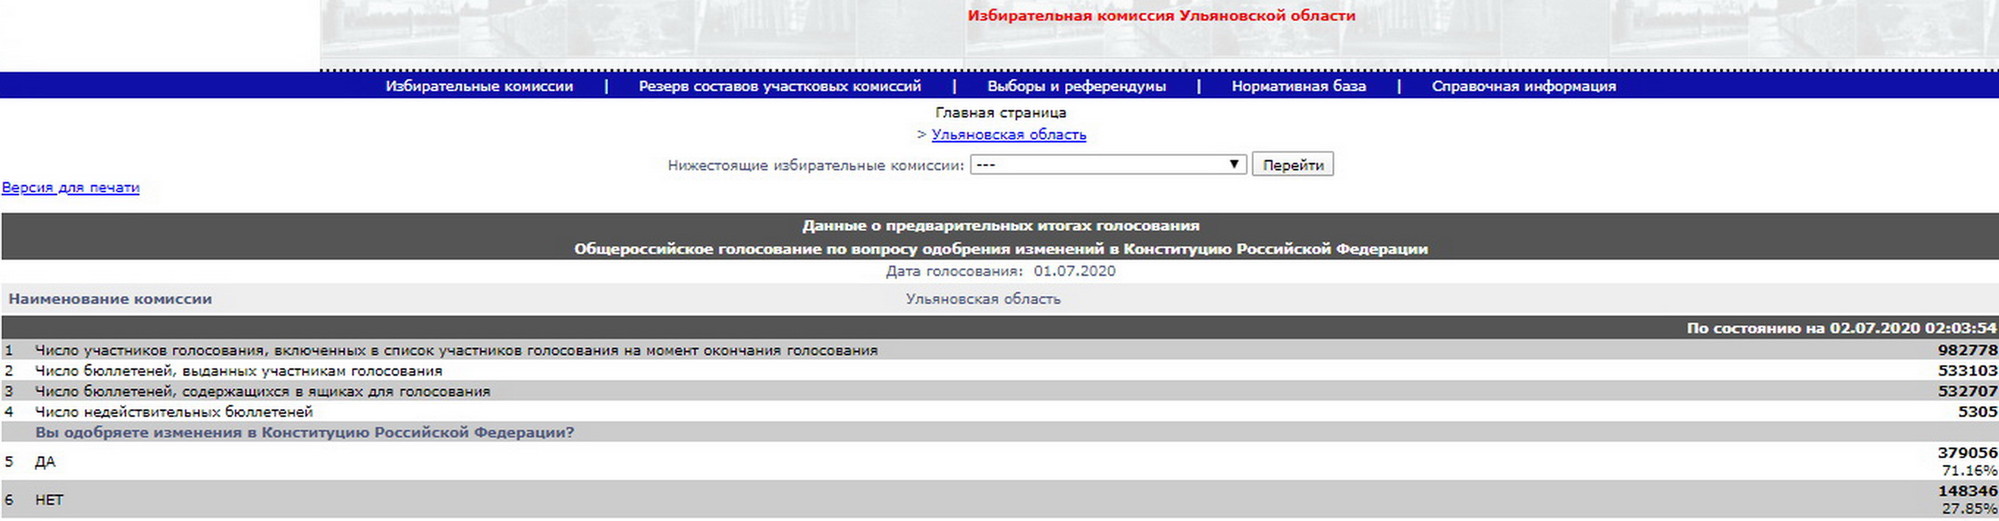The image size is (1999, 521).
Task: Click the По состоянию на timestamp header
Action: [1841, 328]
